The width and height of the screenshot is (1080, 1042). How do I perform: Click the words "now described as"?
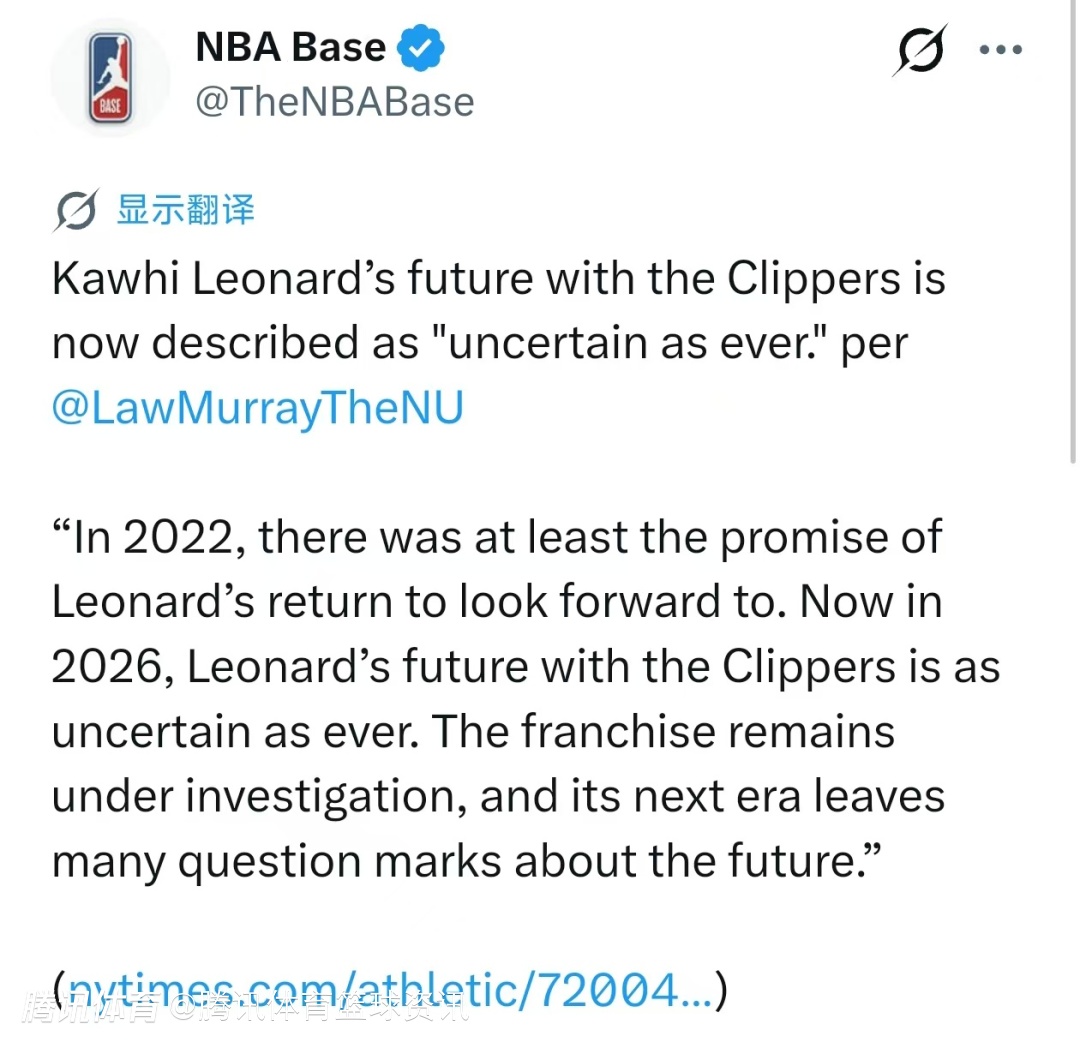coord(235,344)
